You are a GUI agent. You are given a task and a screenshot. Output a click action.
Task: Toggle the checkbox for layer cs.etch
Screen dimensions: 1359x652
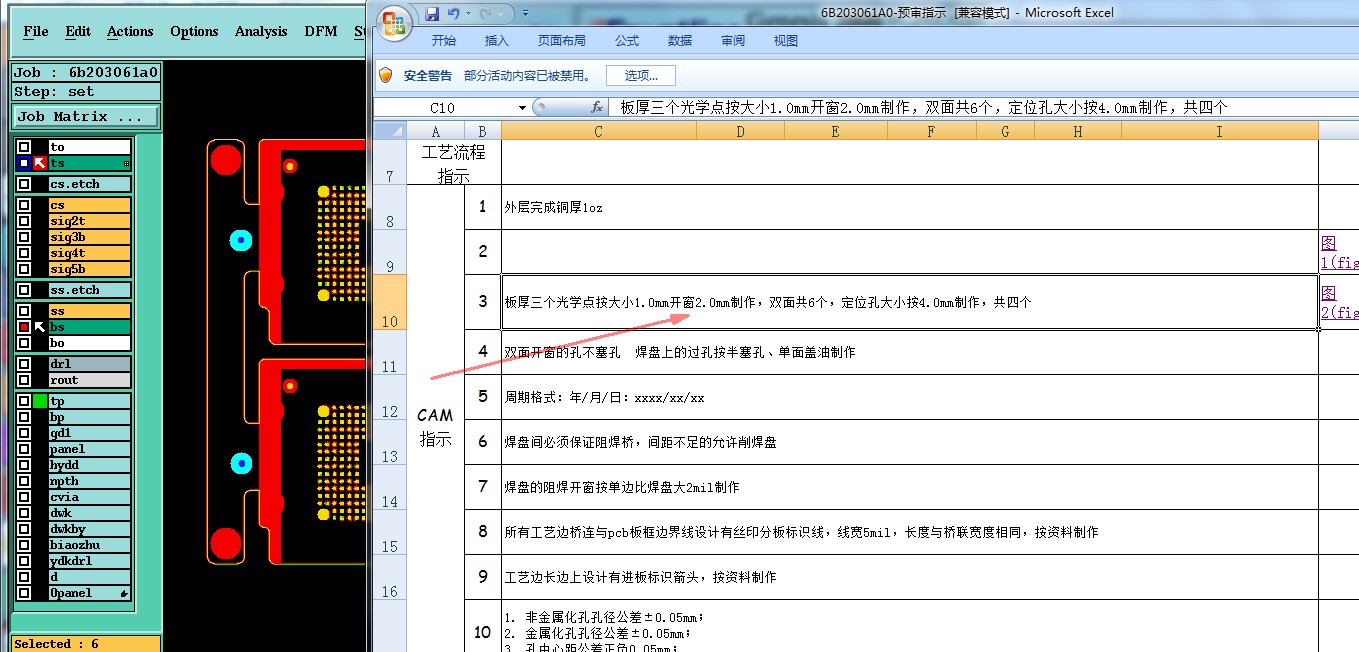pos(24,184)
